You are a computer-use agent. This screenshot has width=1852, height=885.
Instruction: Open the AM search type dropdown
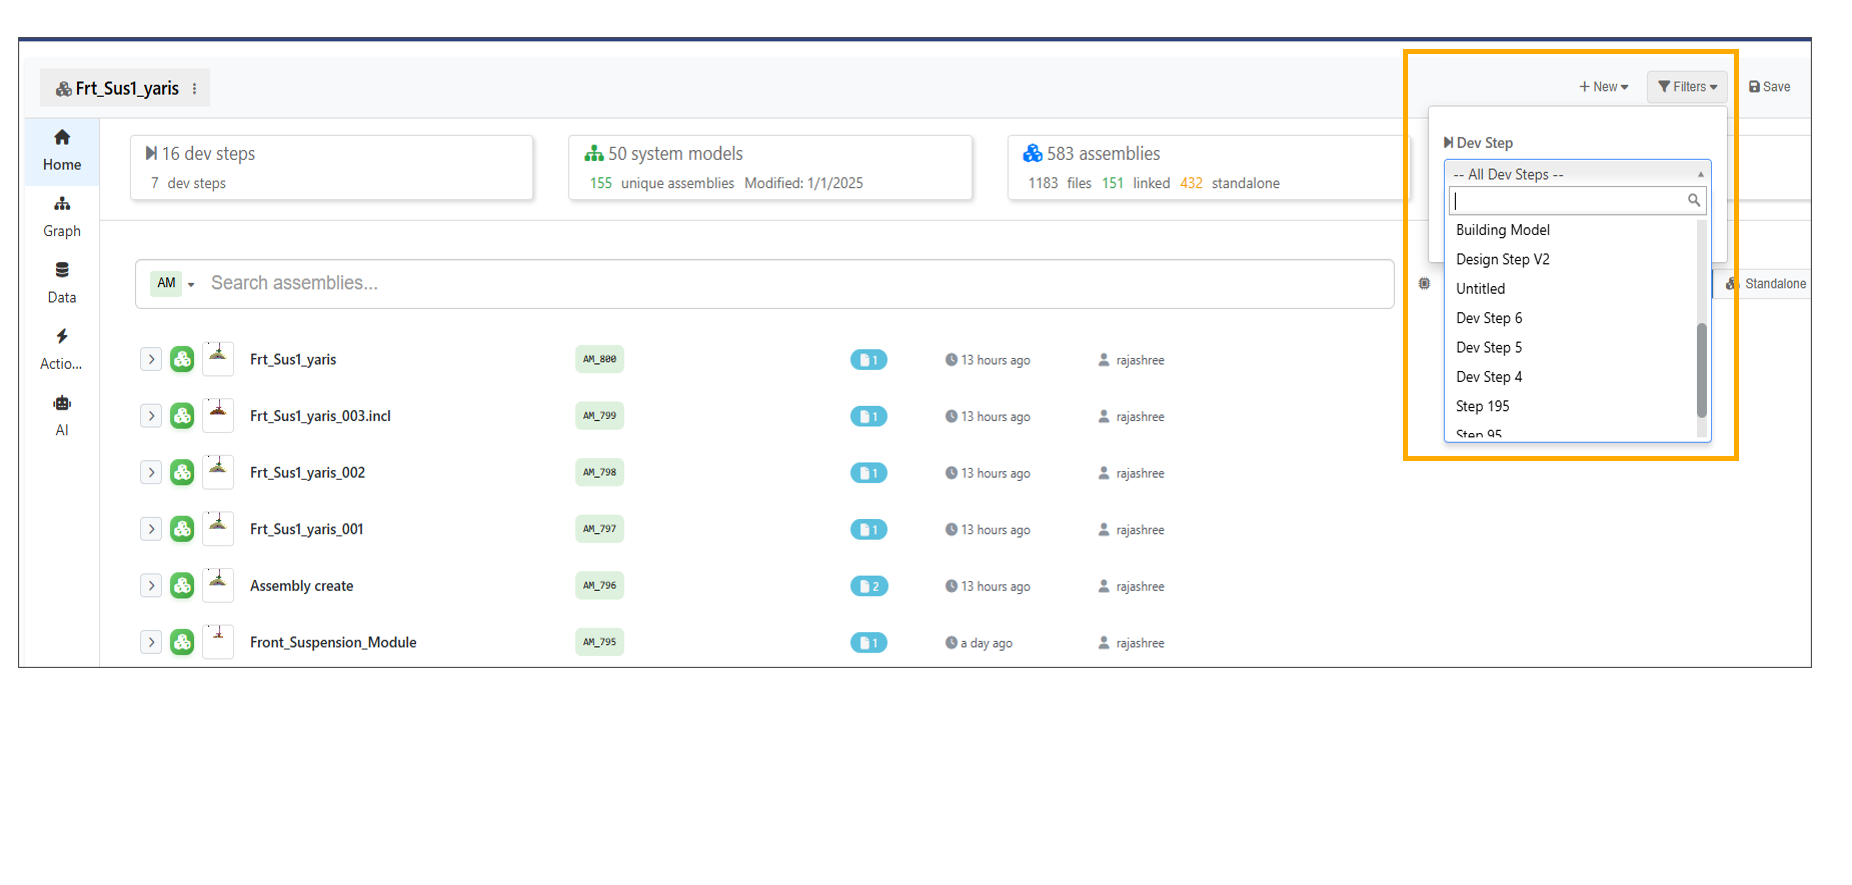point(174,284)
